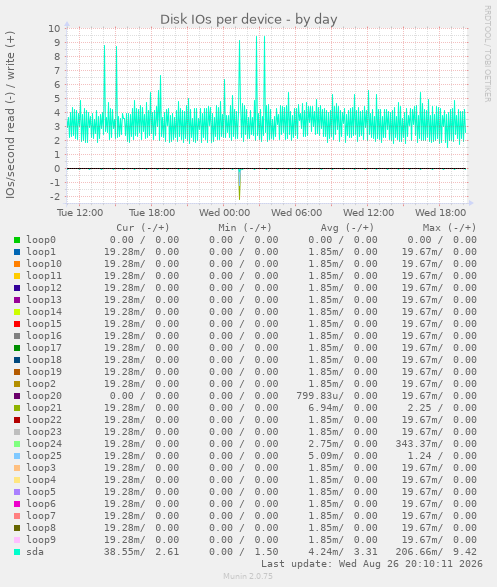The width and height of the screenshot is (497, 587).
Task: Click the loop2 legend label
Action: [41, 384]
